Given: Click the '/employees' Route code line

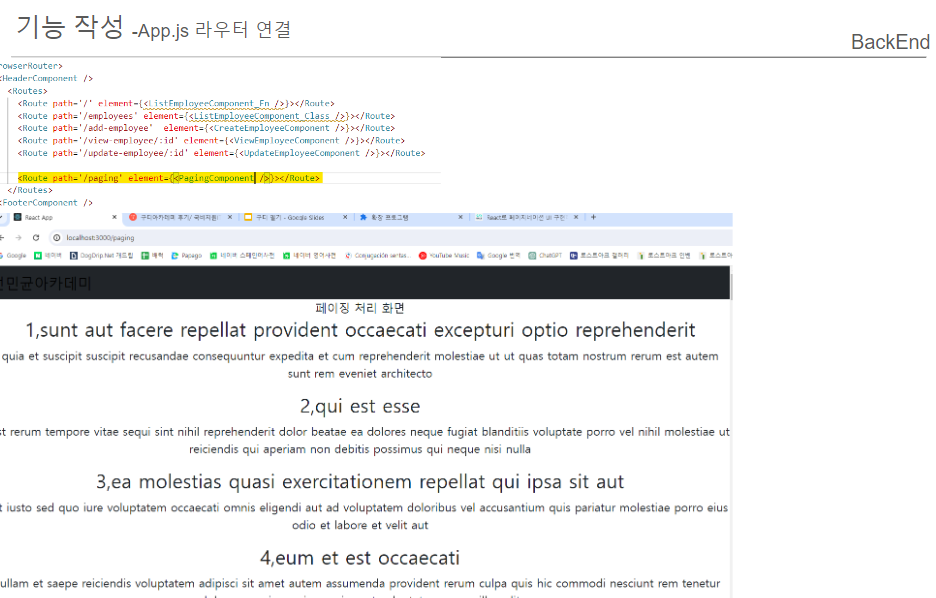Looking at the screenshot, I should (x=207, y=116).
